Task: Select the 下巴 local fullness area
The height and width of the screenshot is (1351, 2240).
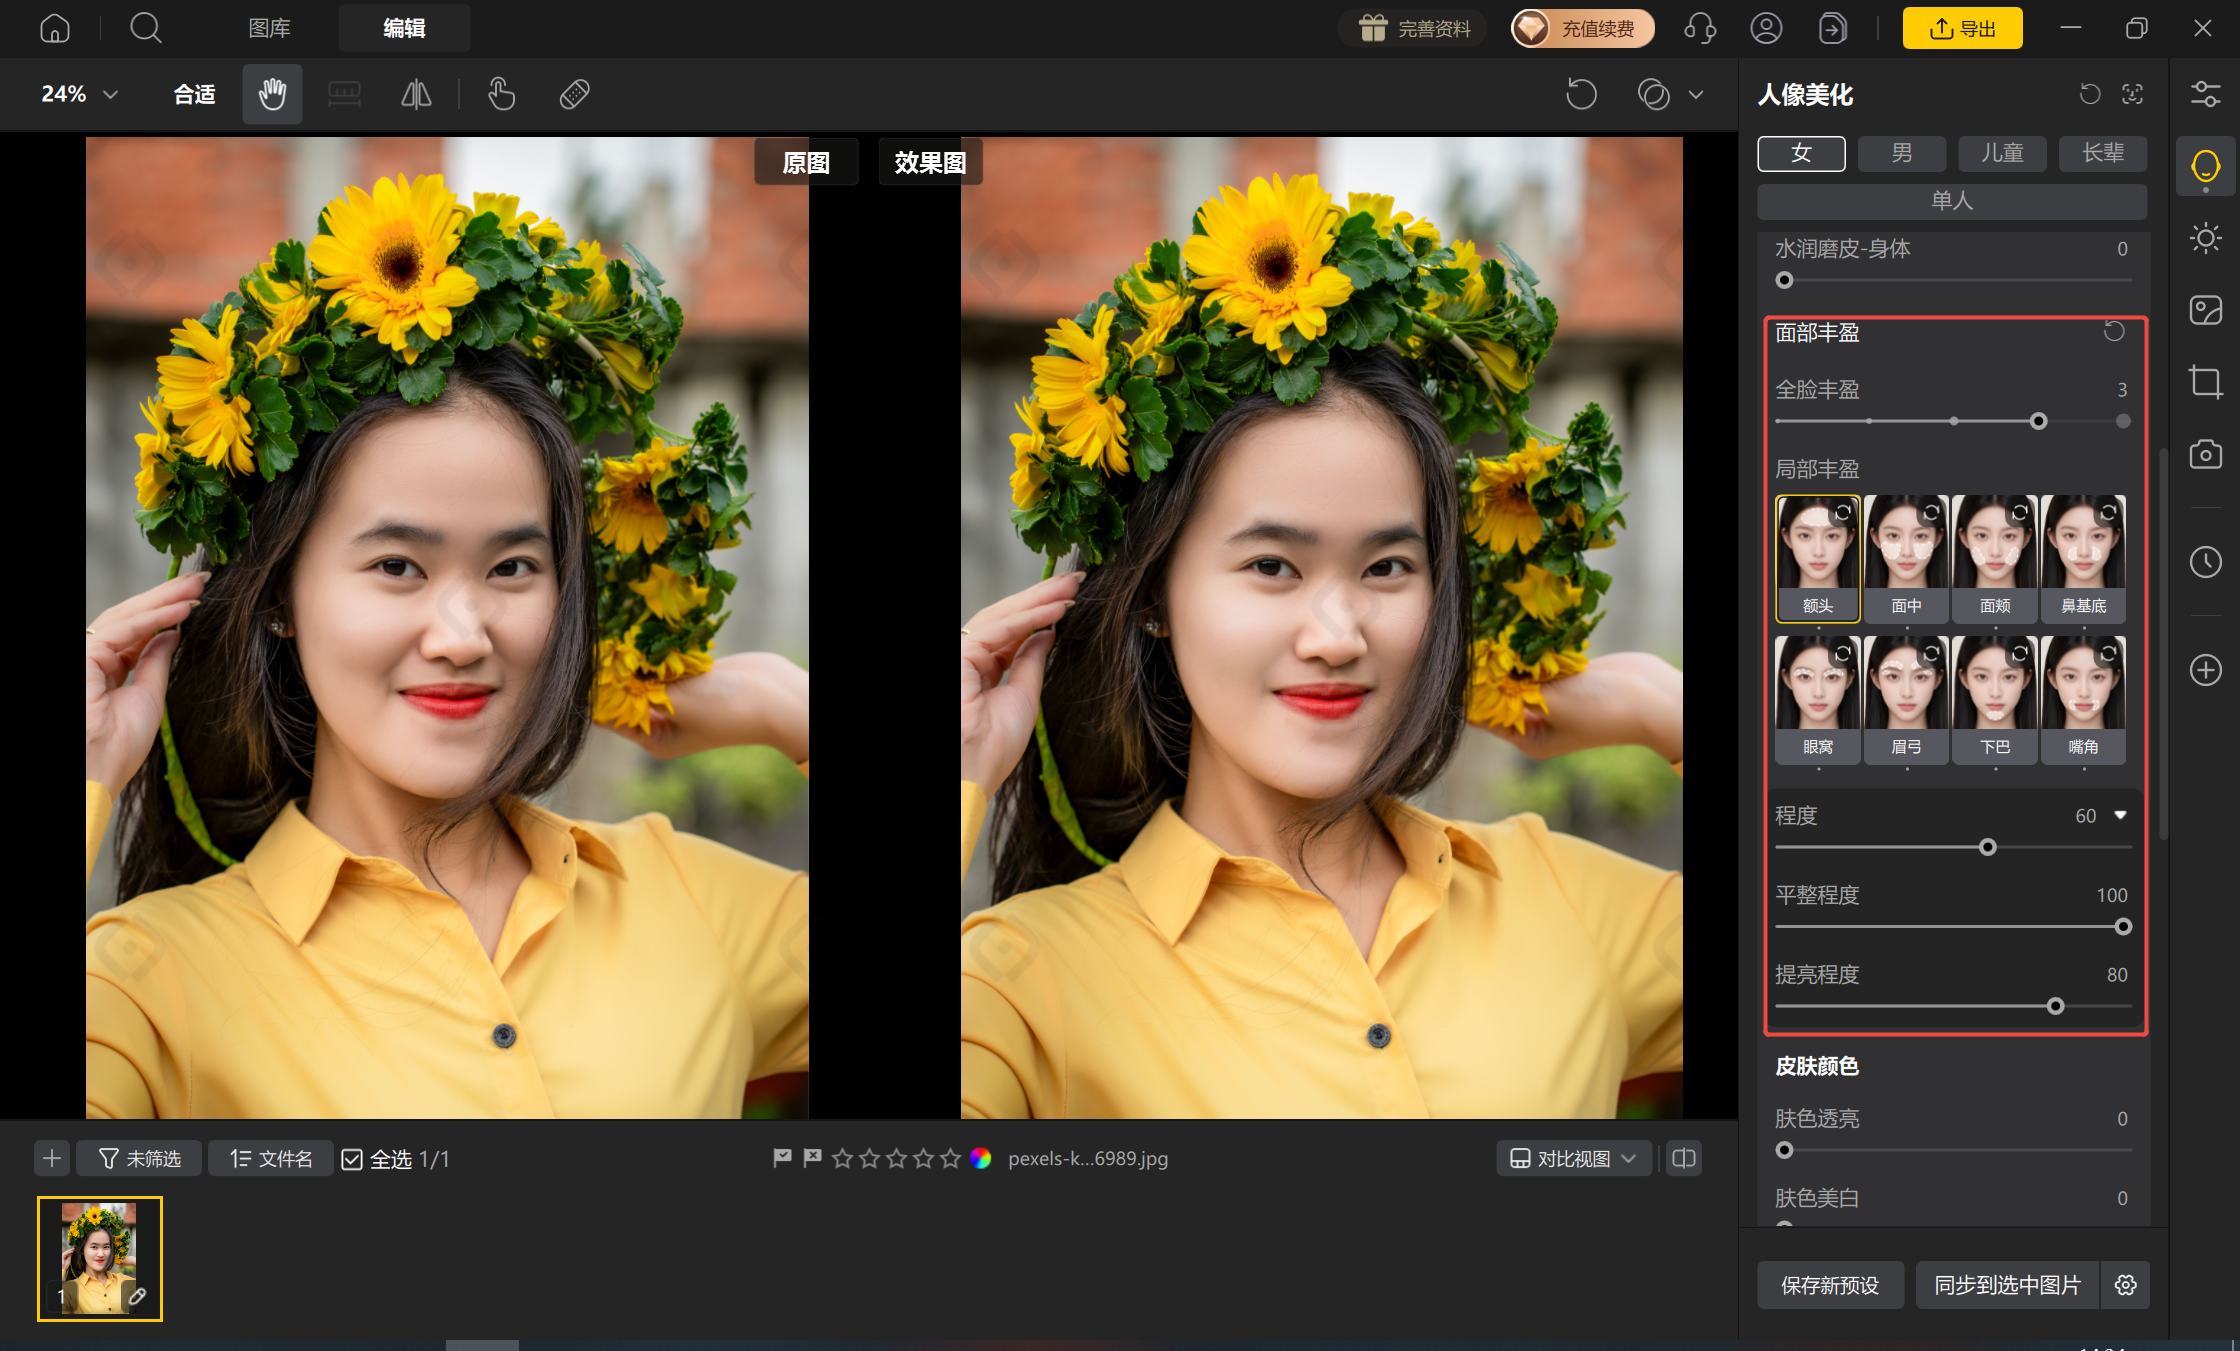Action: (x=1995, y=700)
